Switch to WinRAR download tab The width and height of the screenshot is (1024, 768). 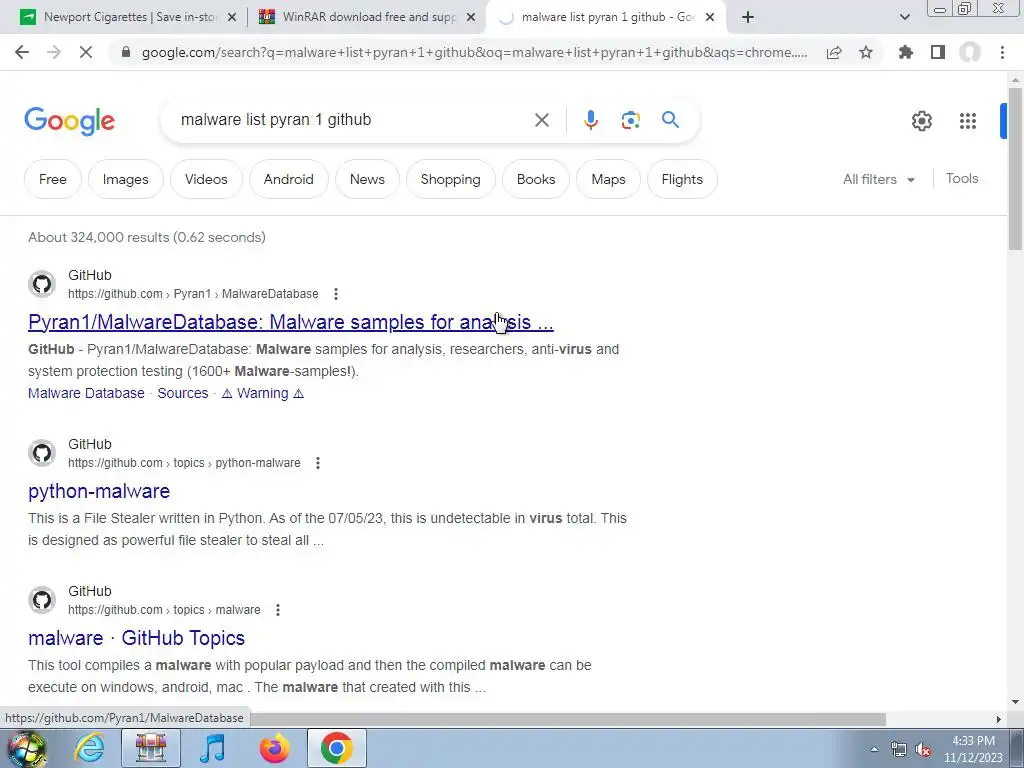[366, 17]
